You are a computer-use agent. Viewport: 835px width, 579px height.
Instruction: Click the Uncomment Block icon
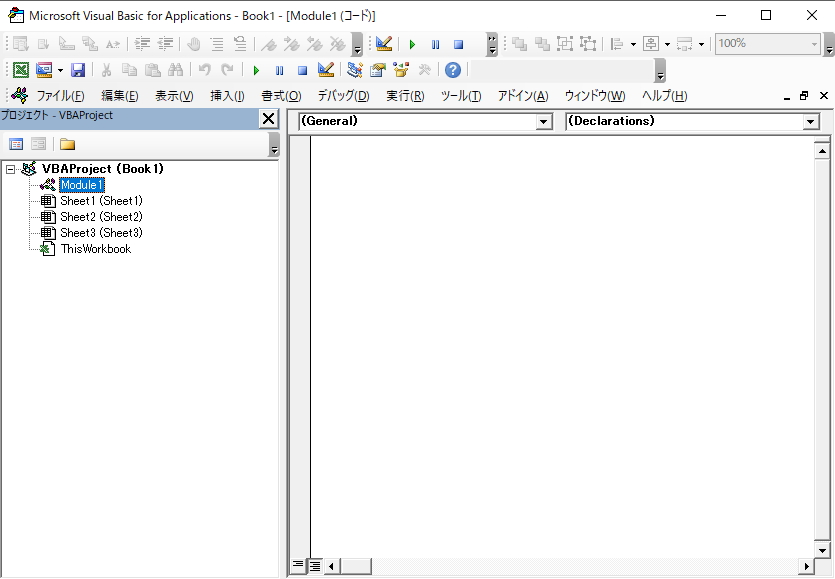[x=240, y=44]
